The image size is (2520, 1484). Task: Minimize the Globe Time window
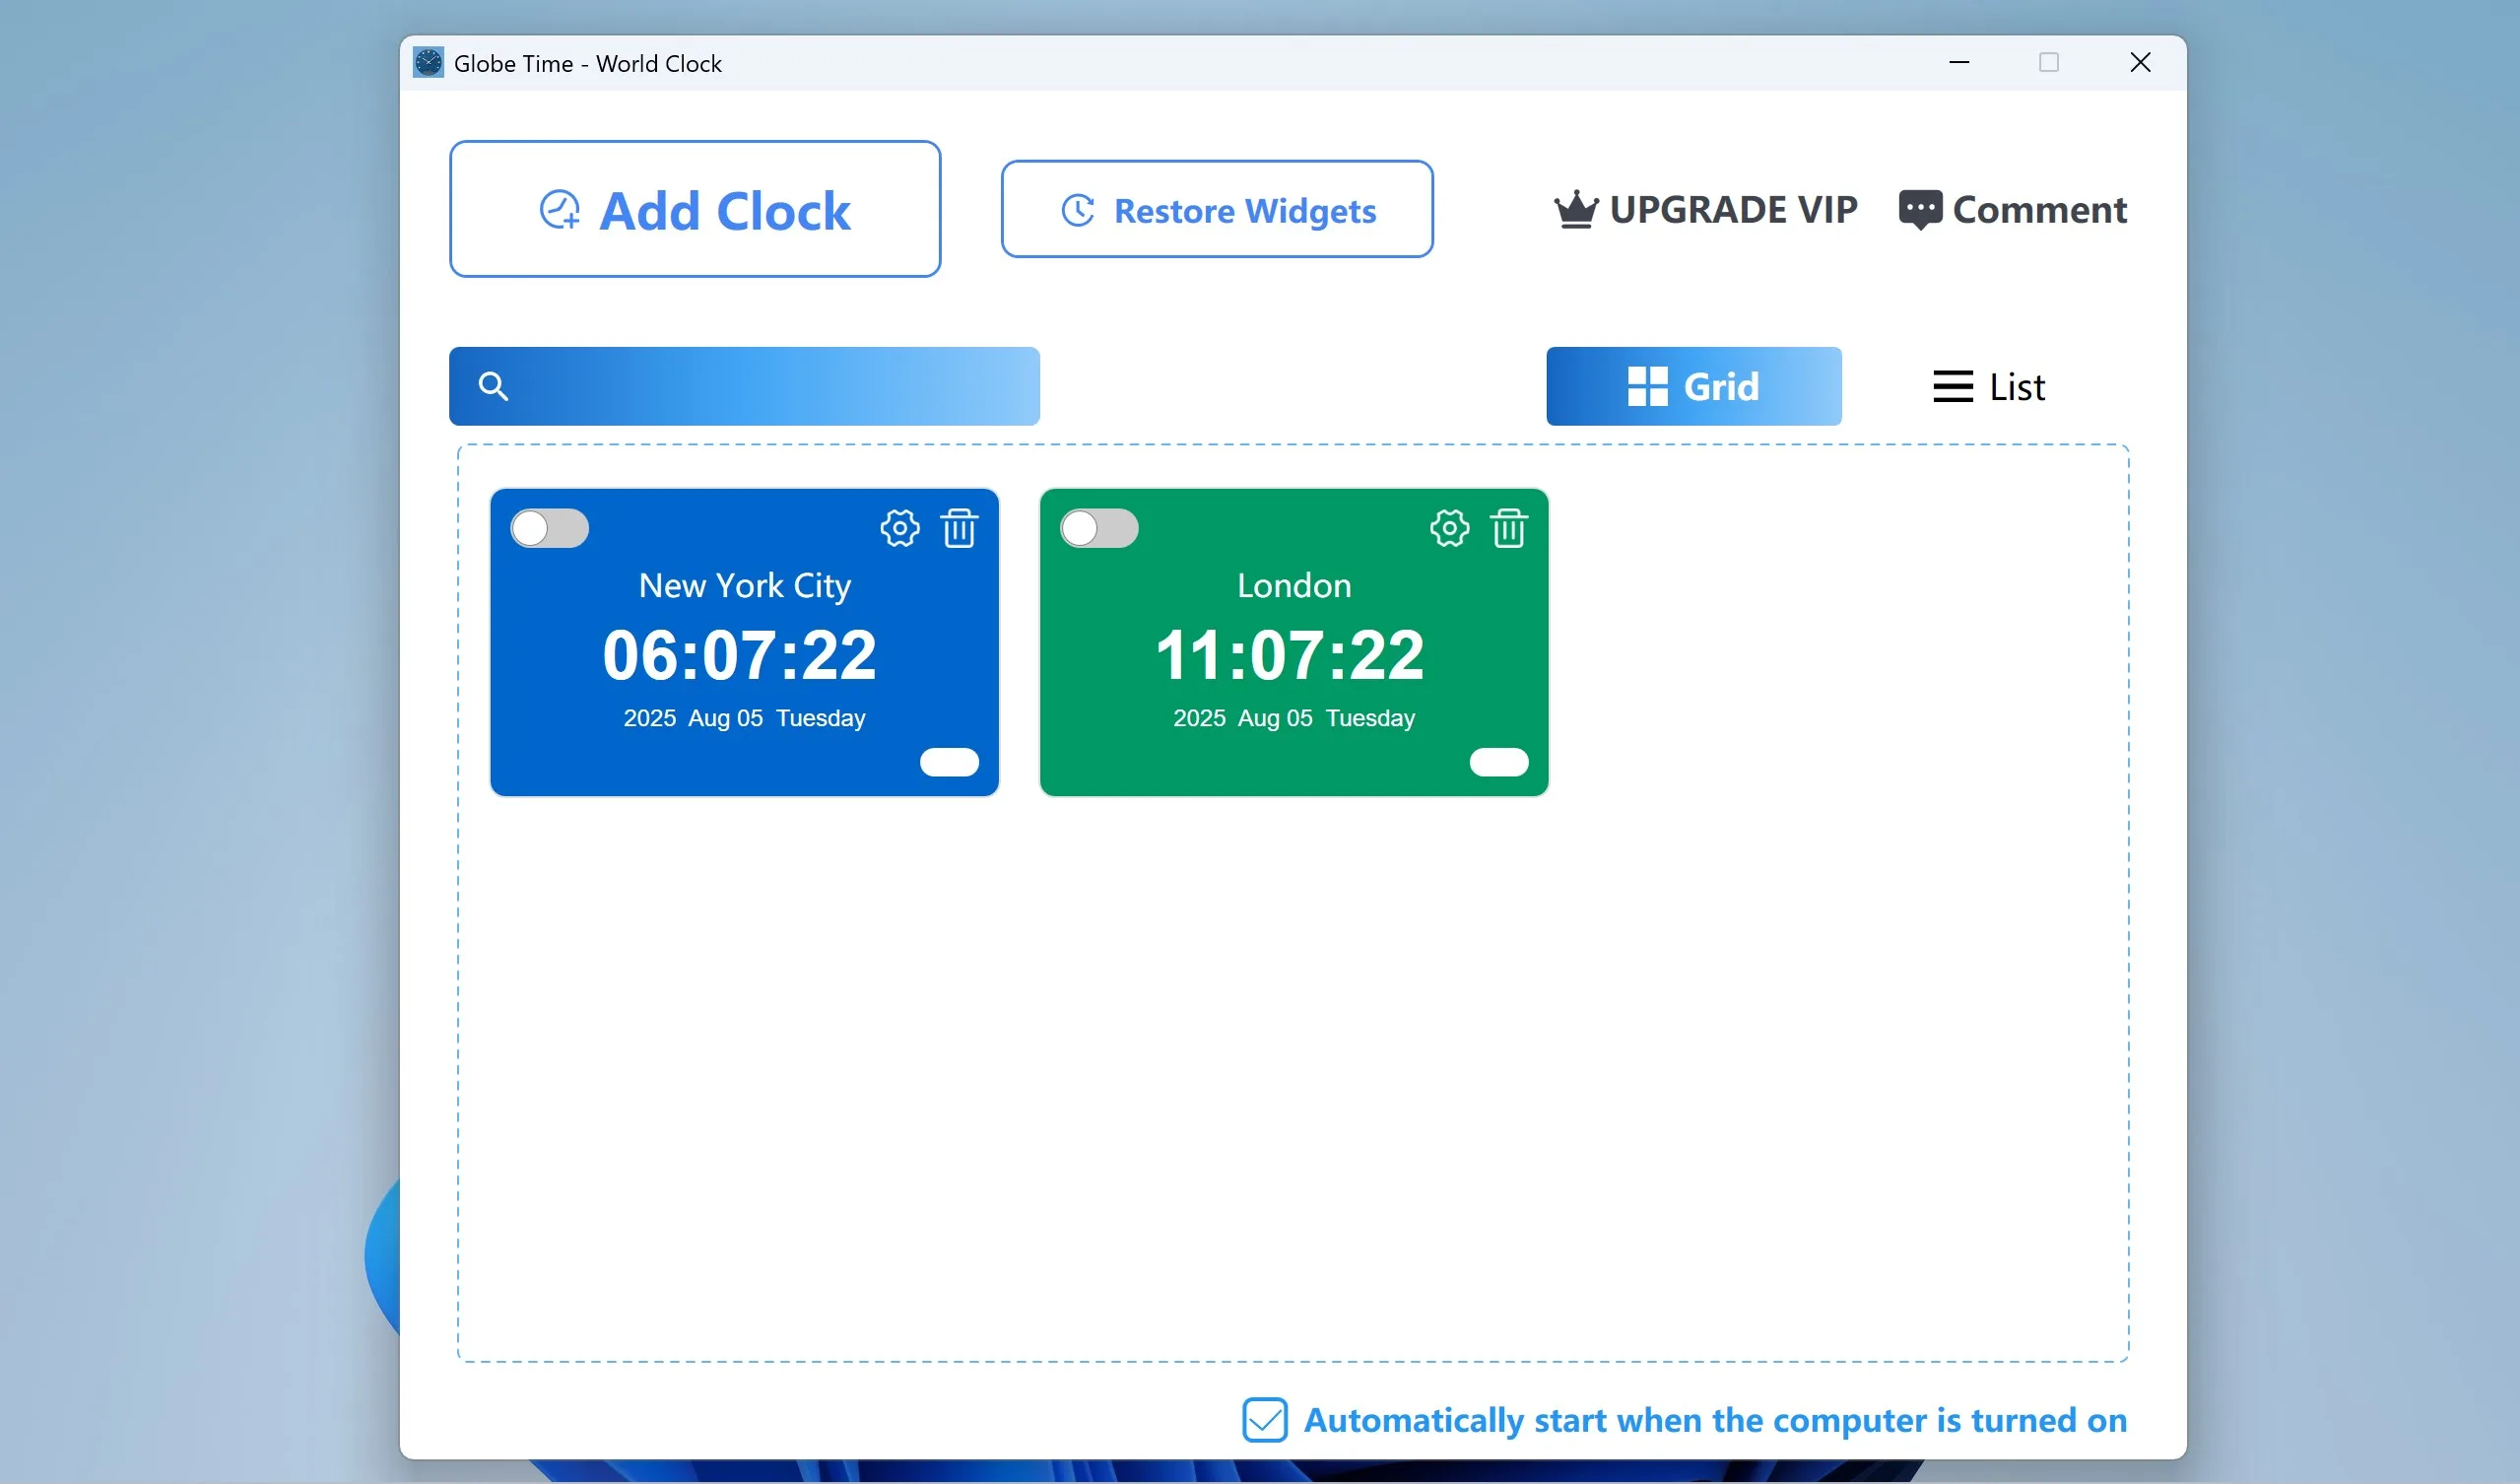pyautogui.click(x=1959, y=62)
